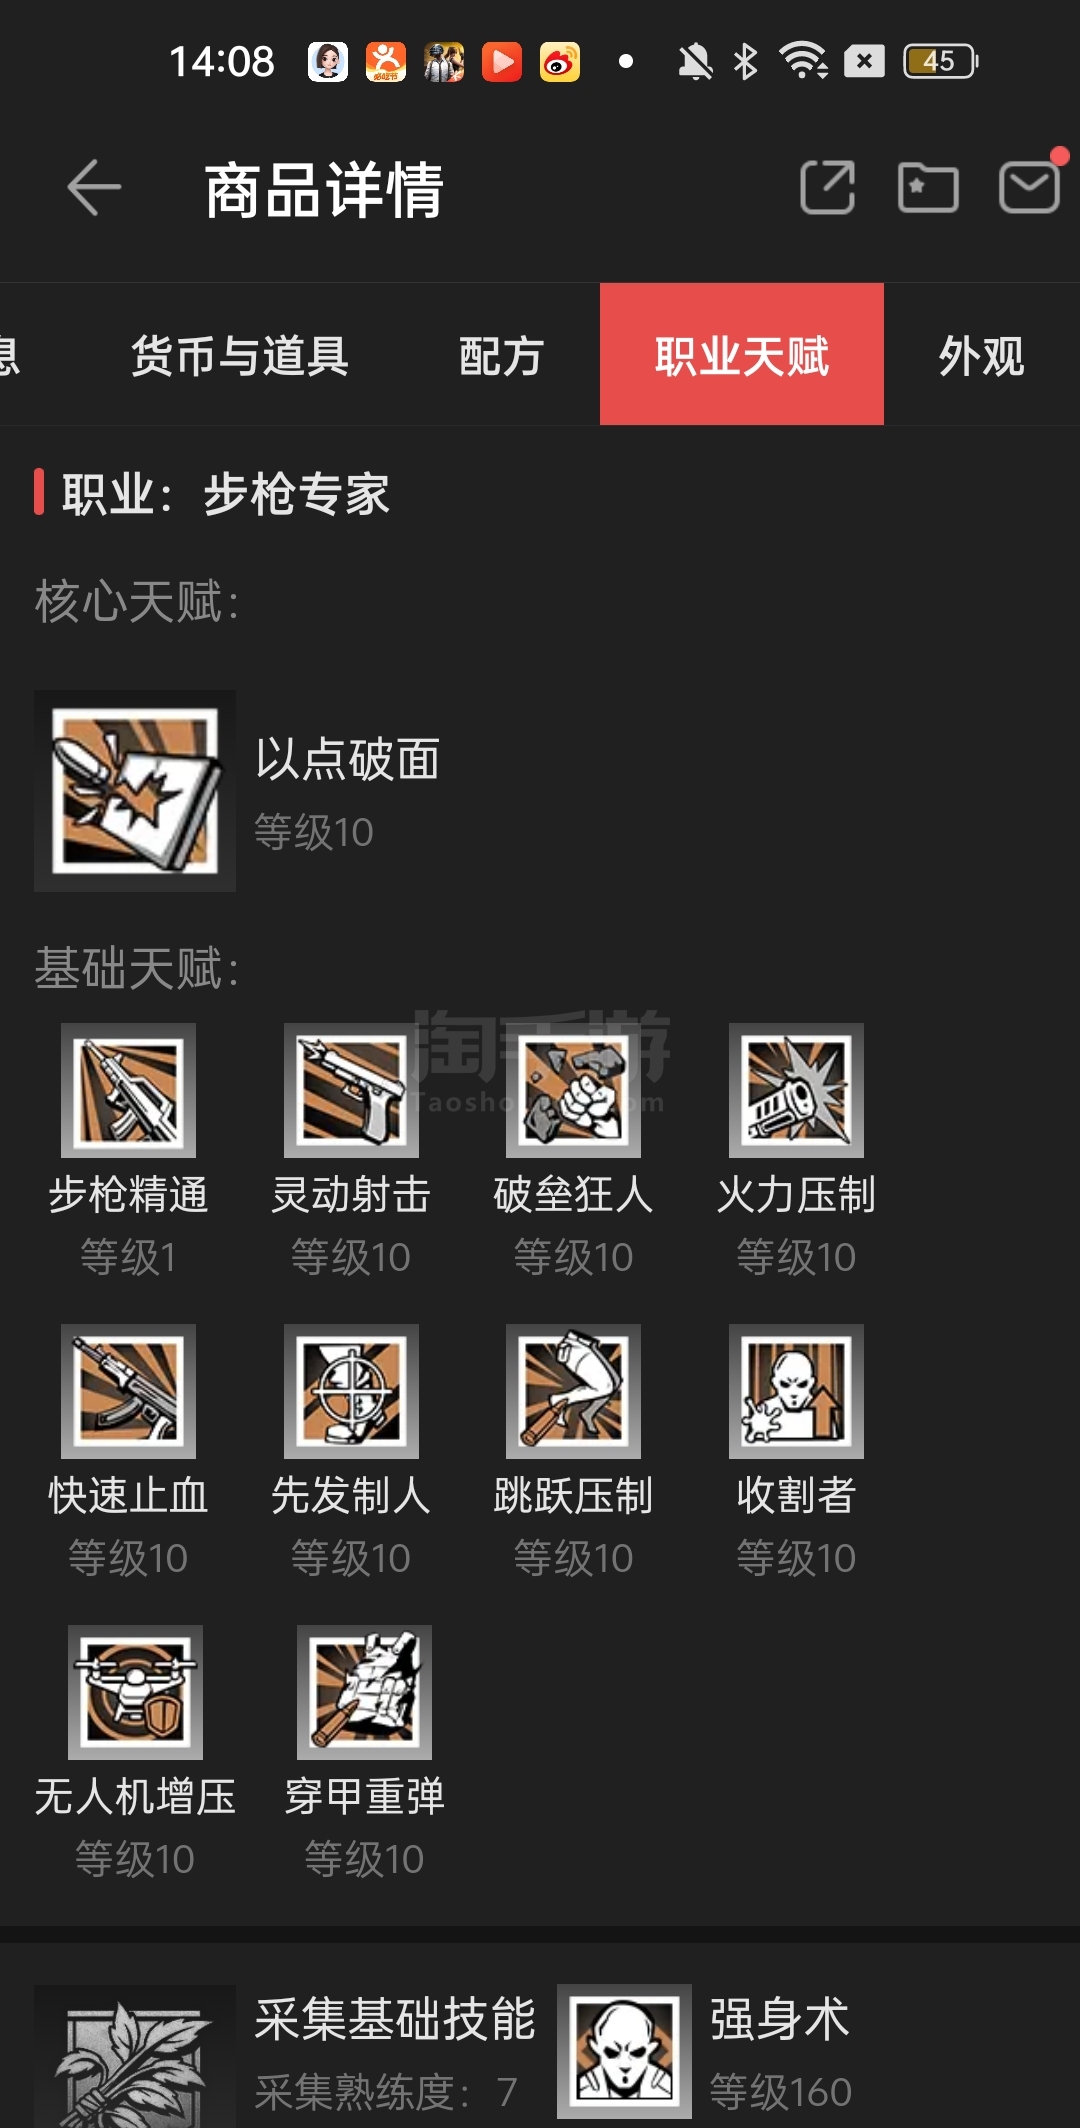Tap the 跳跃压制 talent icon
This screenshot has height=2128, width=1080.
[x=573, y=1391]
